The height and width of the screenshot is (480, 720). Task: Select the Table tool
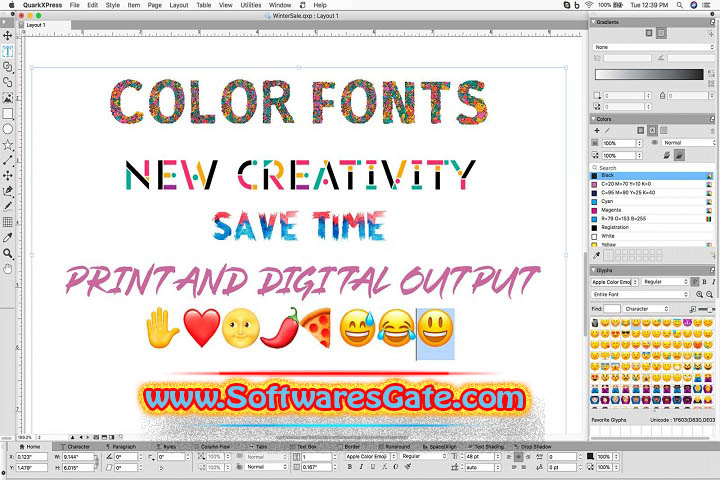click(7, 222)
